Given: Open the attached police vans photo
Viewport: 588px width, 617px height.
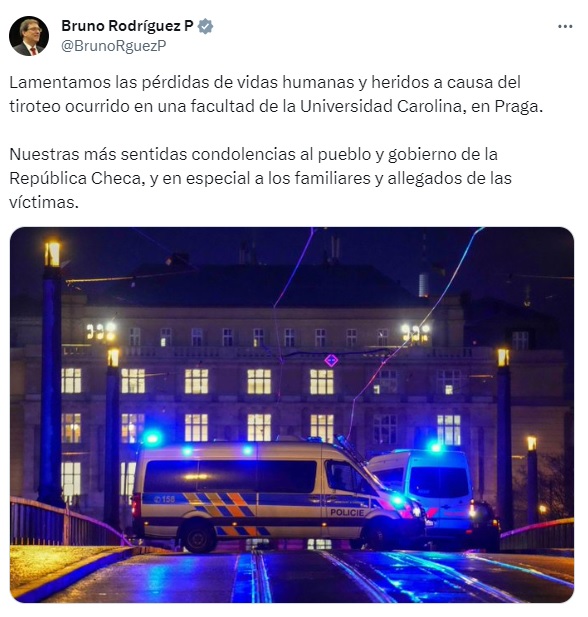Looking at the screenshot, I should [292, 414].
